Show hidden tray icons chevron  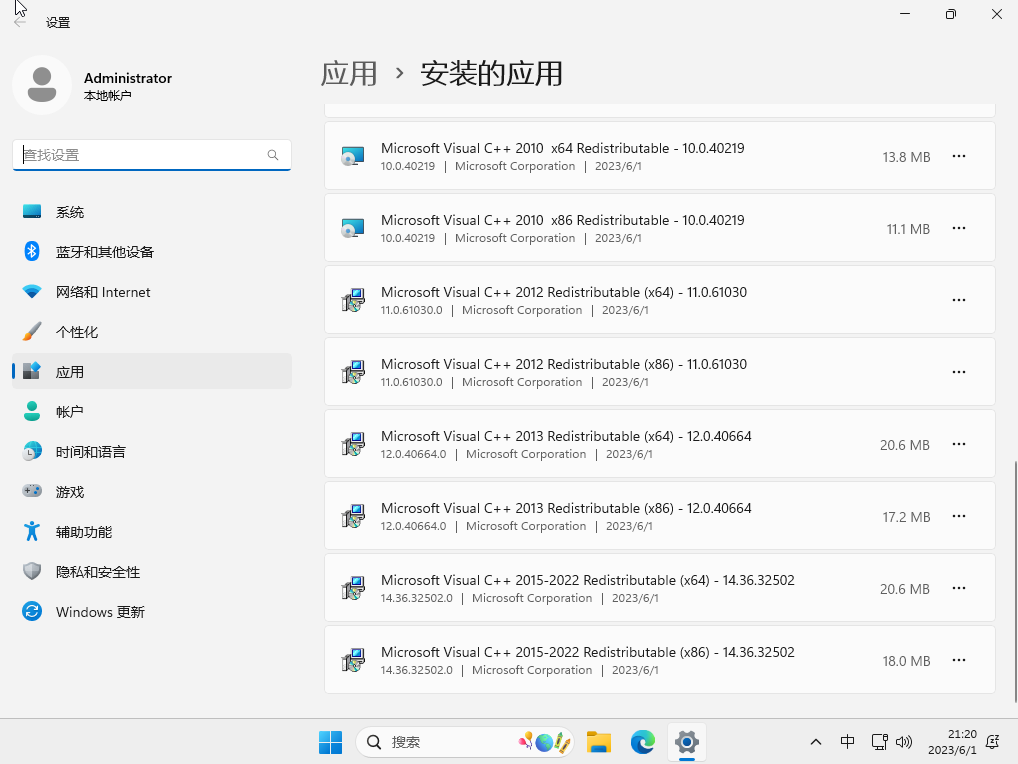(816, 742)
